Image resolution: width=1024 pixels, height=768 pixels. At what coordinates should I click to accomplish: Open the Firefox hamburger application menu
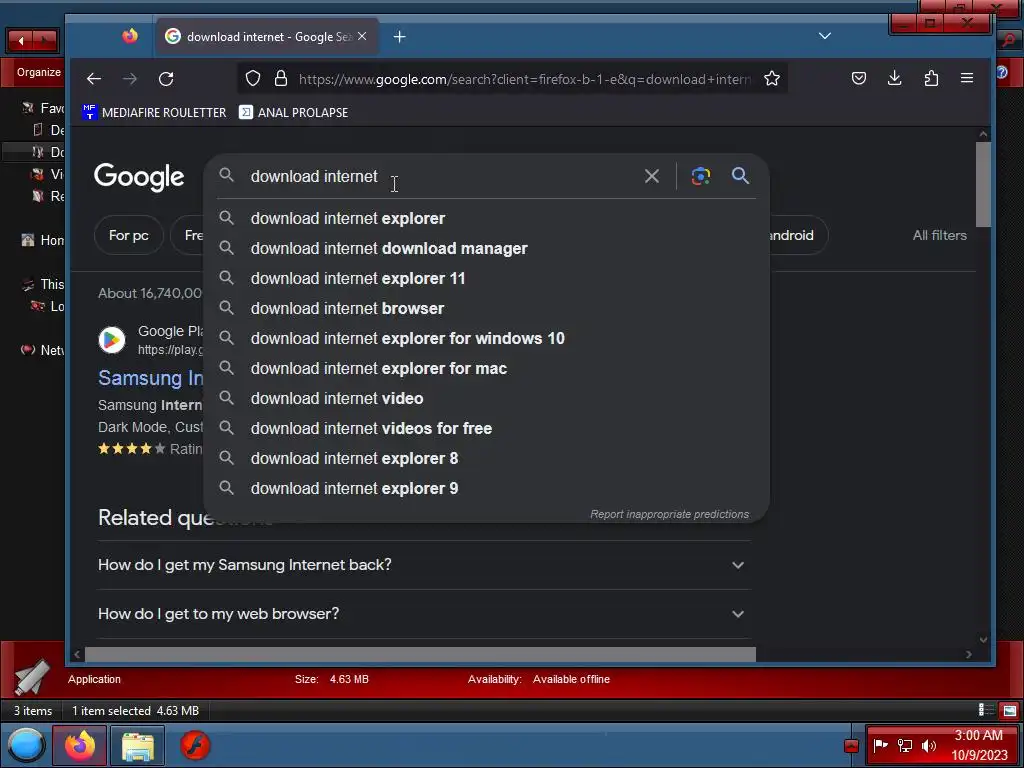967,78
